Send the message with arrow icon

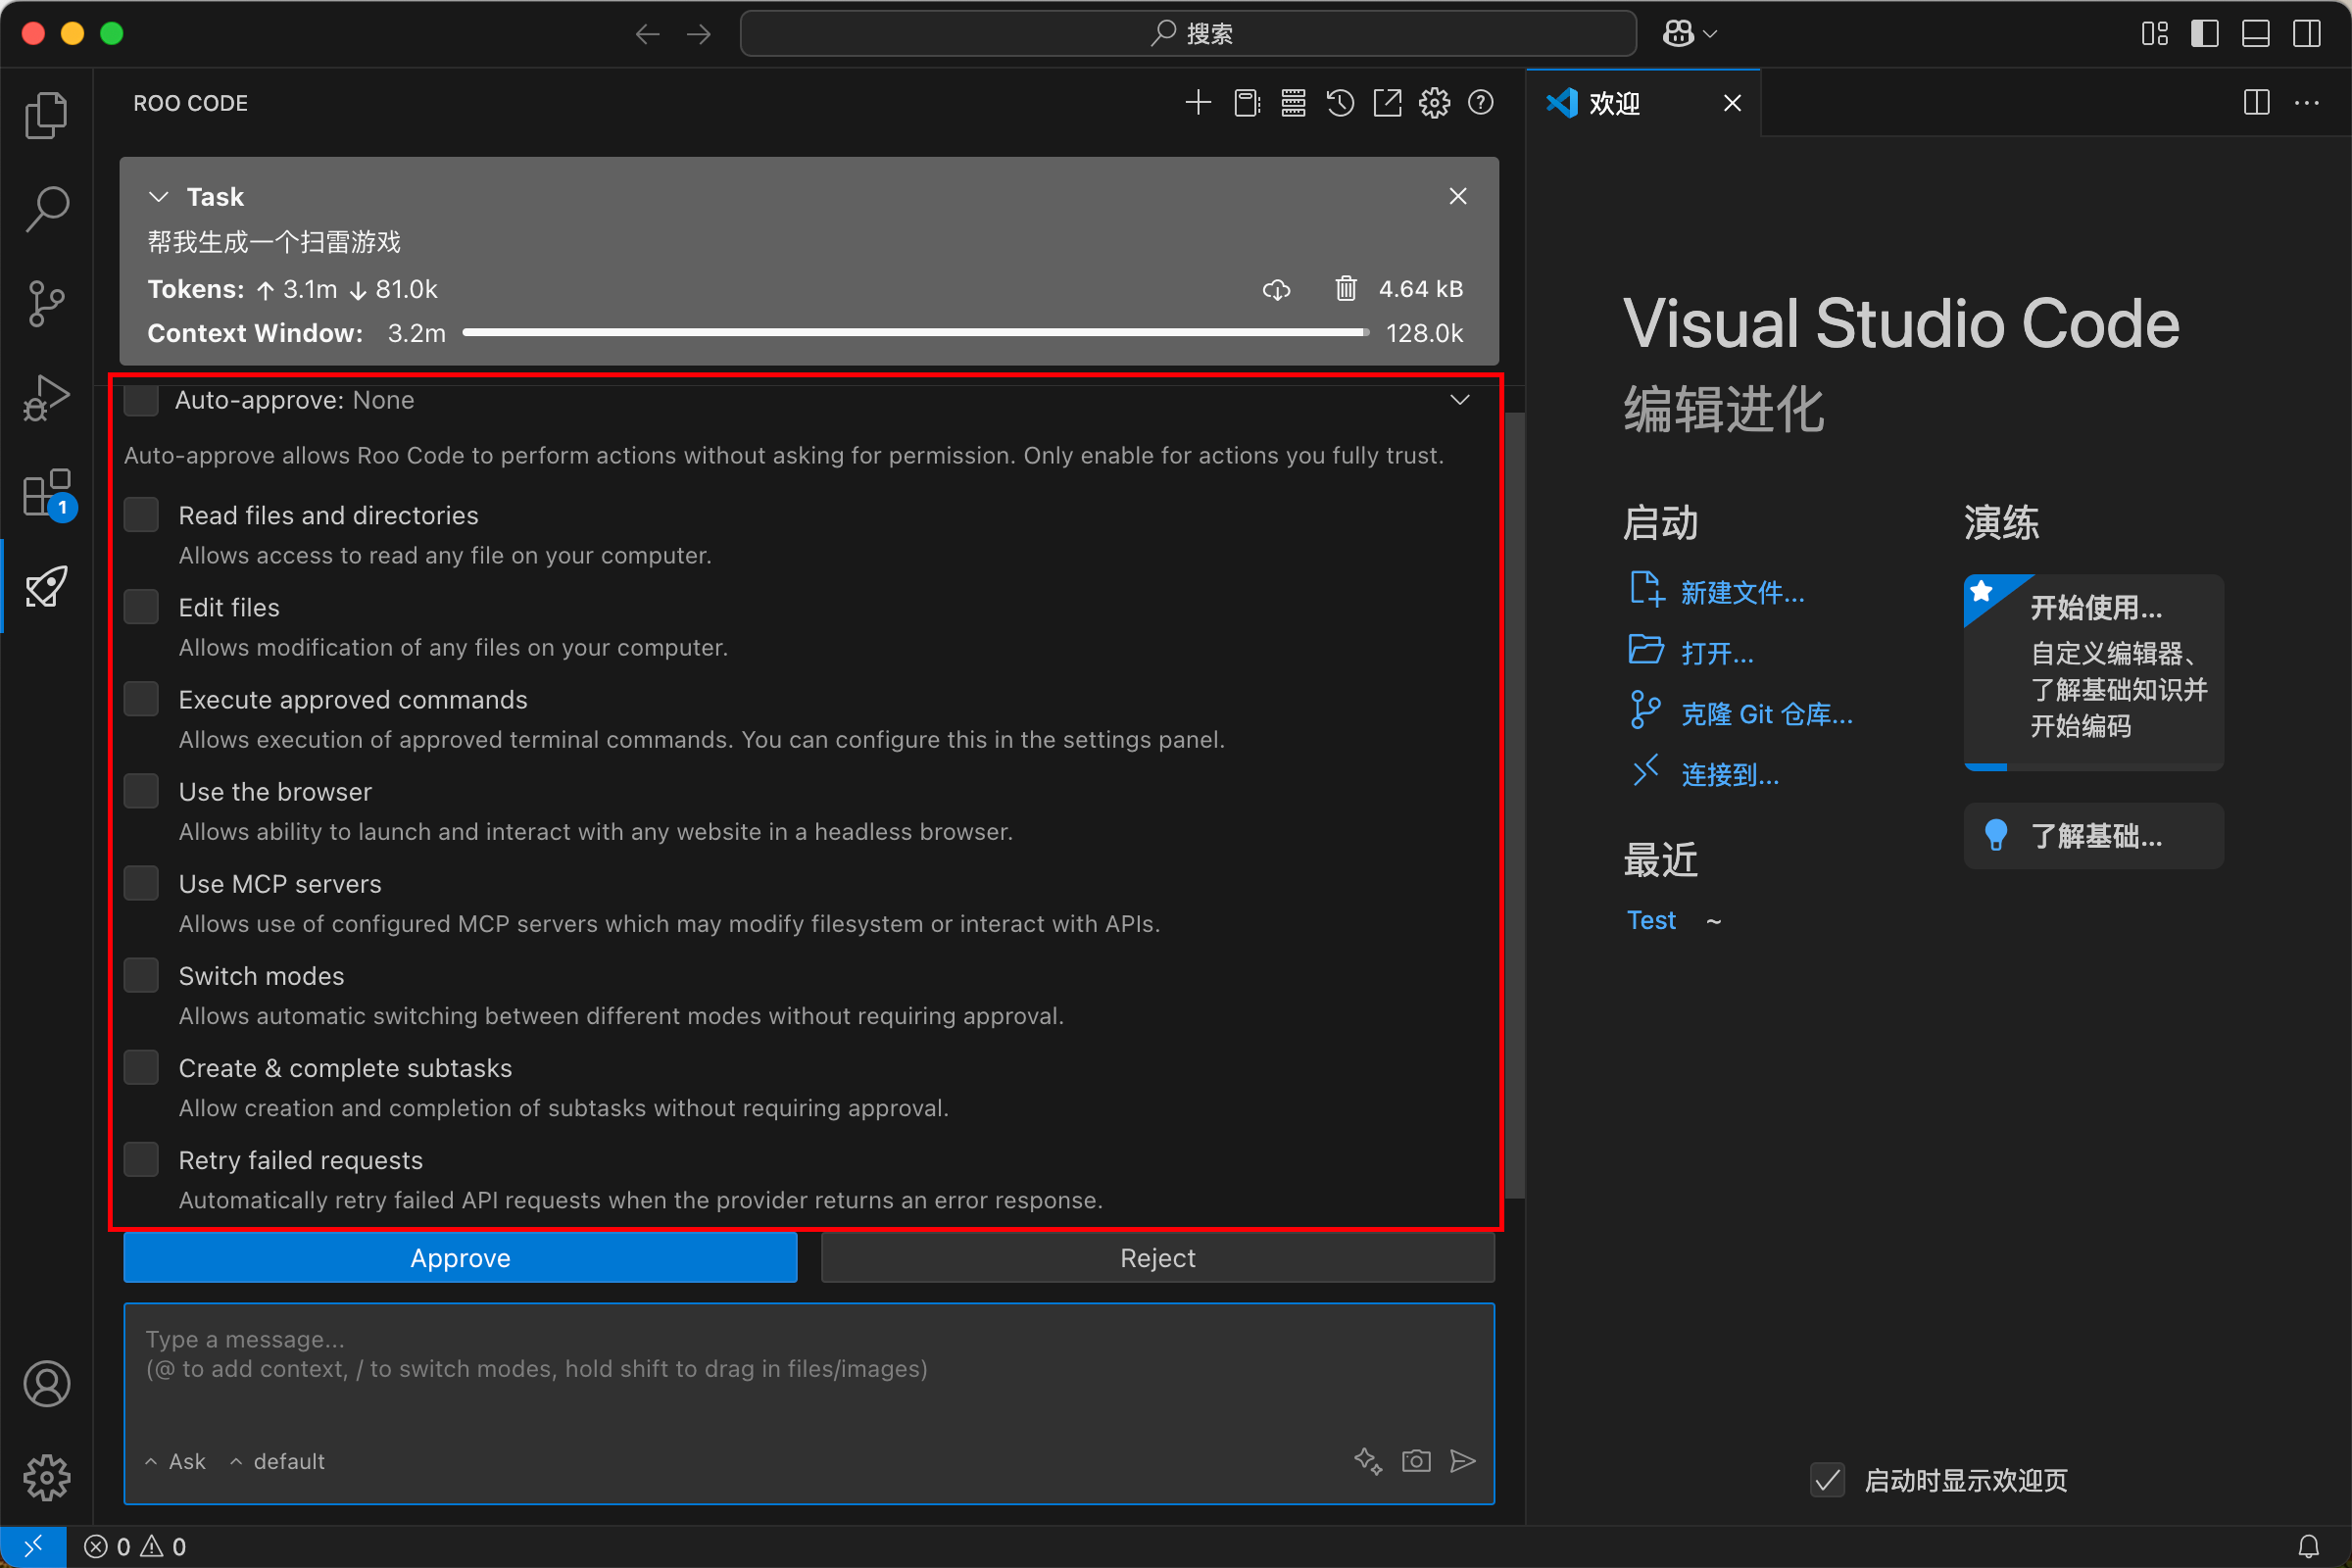click(1463, 1461)
